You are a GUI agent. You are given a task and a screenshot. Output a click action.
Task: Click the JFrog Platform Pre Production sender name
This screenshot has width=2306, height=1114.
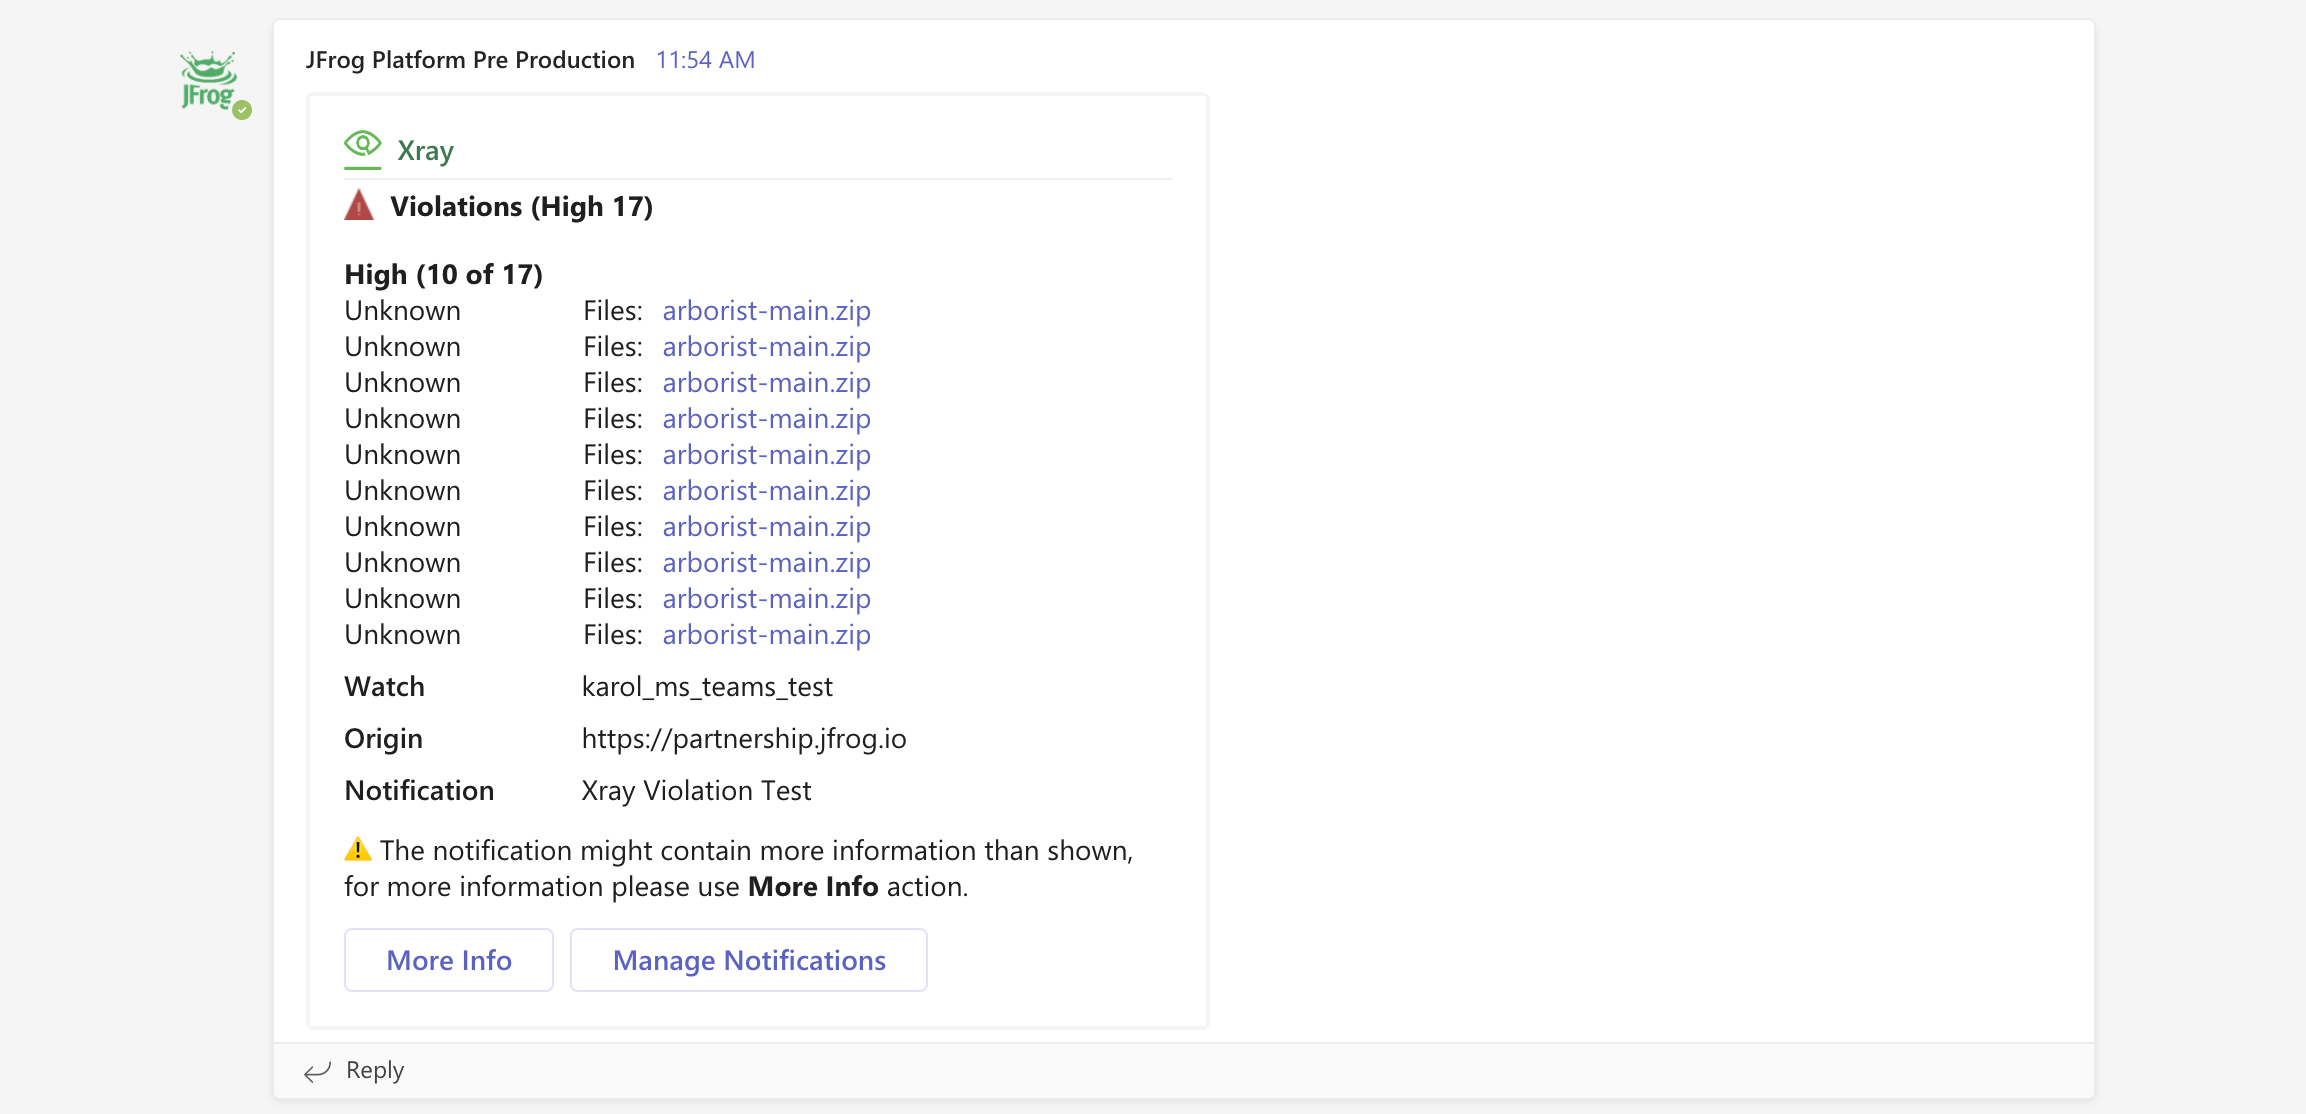(x=470, y=60)
